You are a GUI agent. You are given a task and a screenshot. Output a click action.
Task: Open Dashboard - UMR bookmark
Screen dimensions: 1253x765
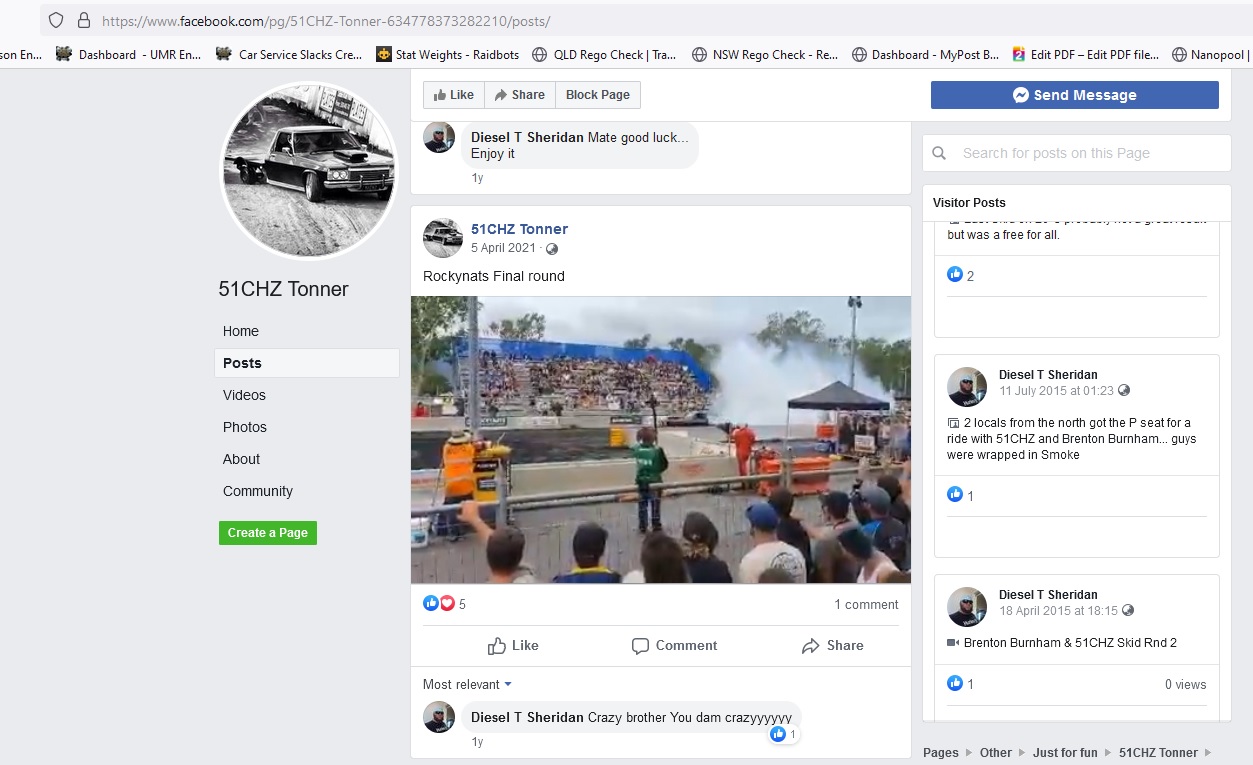pos(129,55)
